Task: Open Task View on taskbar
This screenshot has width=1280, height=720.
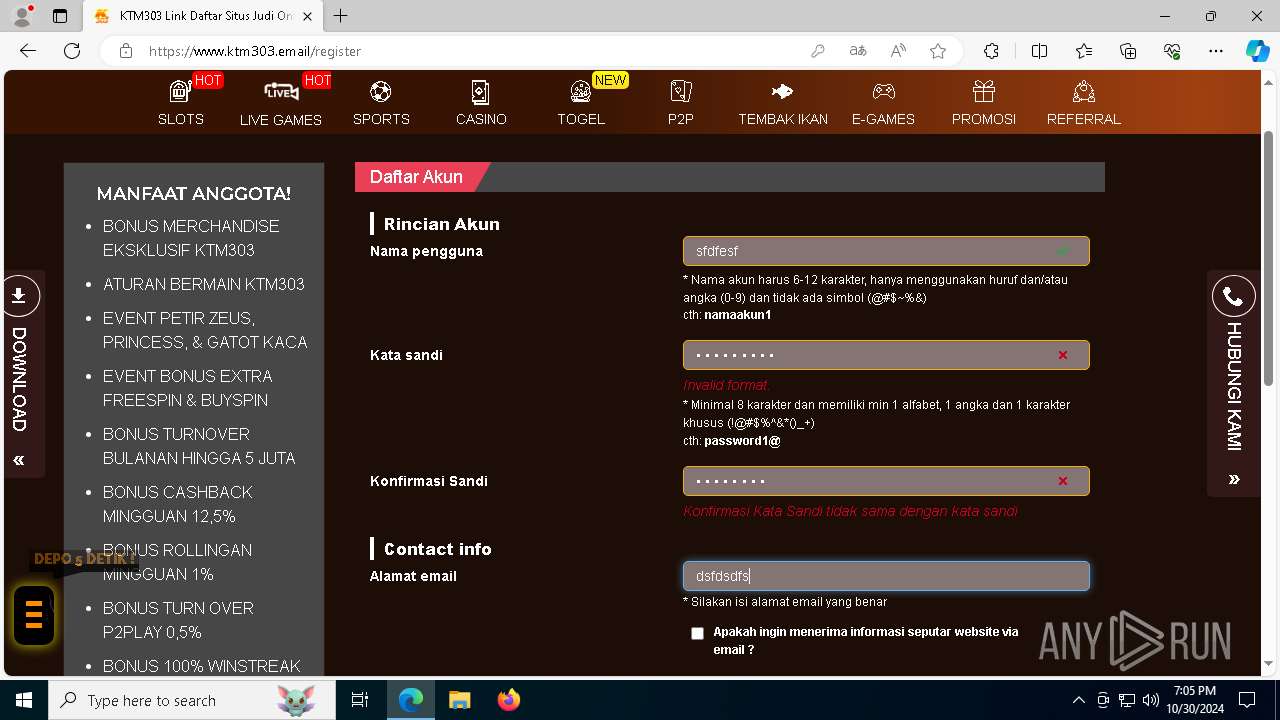Action: [360, 700]
